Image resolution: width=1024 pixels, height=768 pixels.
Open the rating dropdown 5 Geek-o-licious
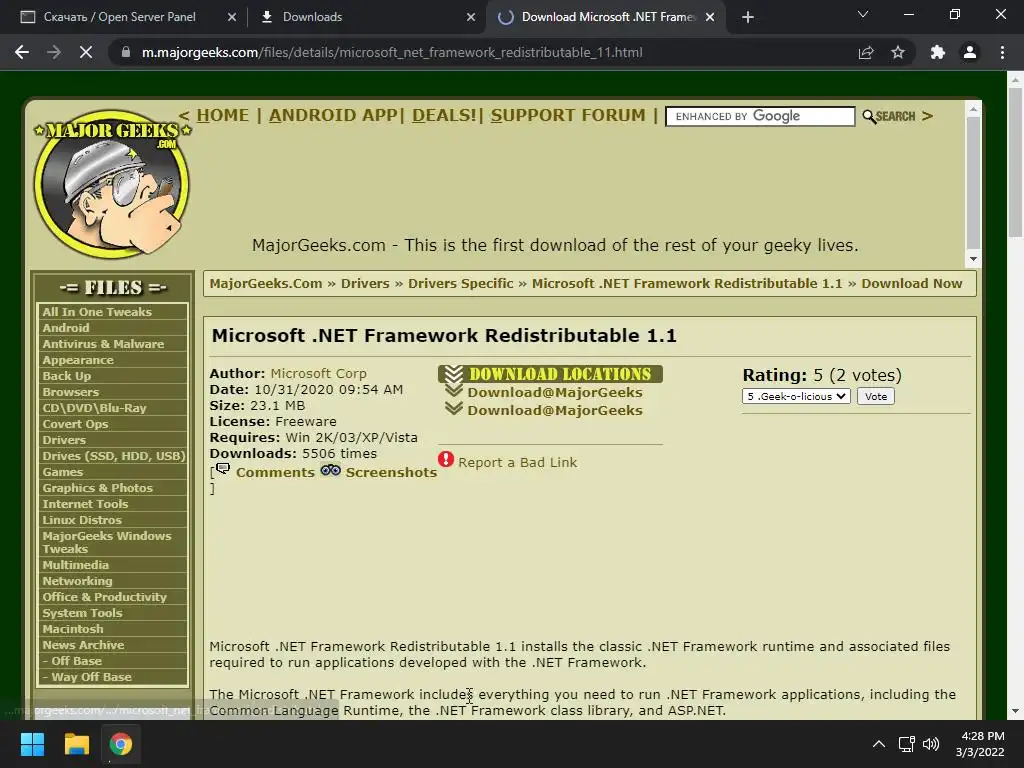pyautogui.click(x=796, y=396)
